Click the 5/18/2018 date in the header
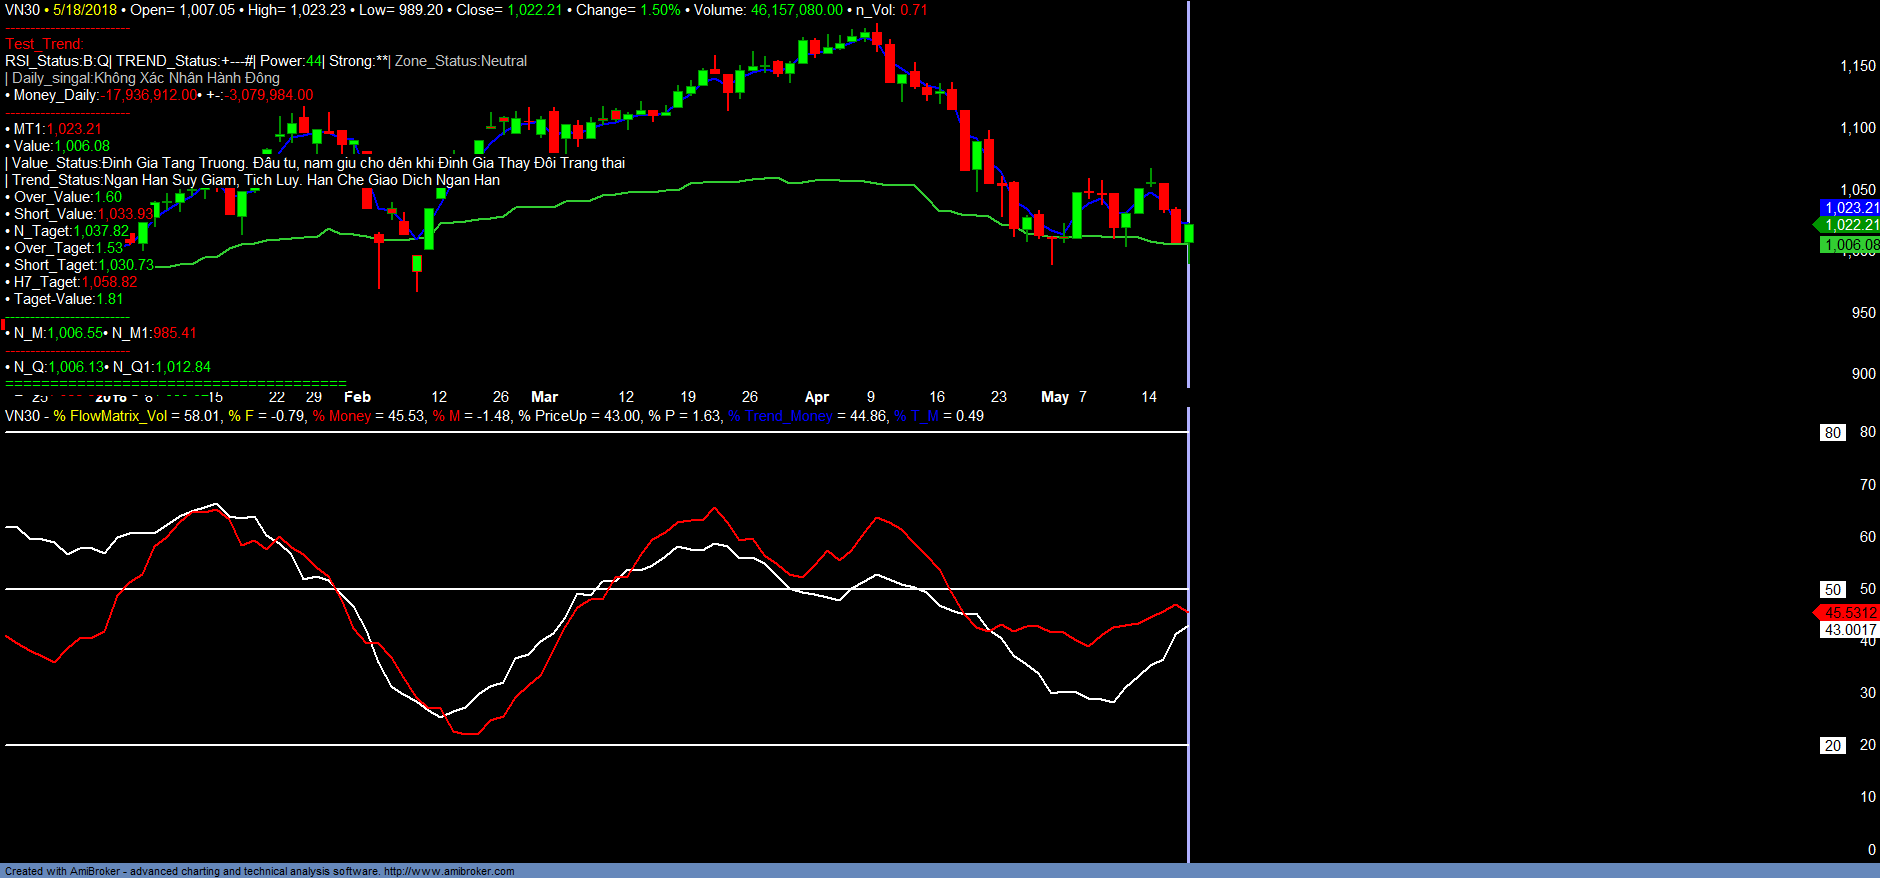Screen dimensions: 1880x878 tap(85, 10)
